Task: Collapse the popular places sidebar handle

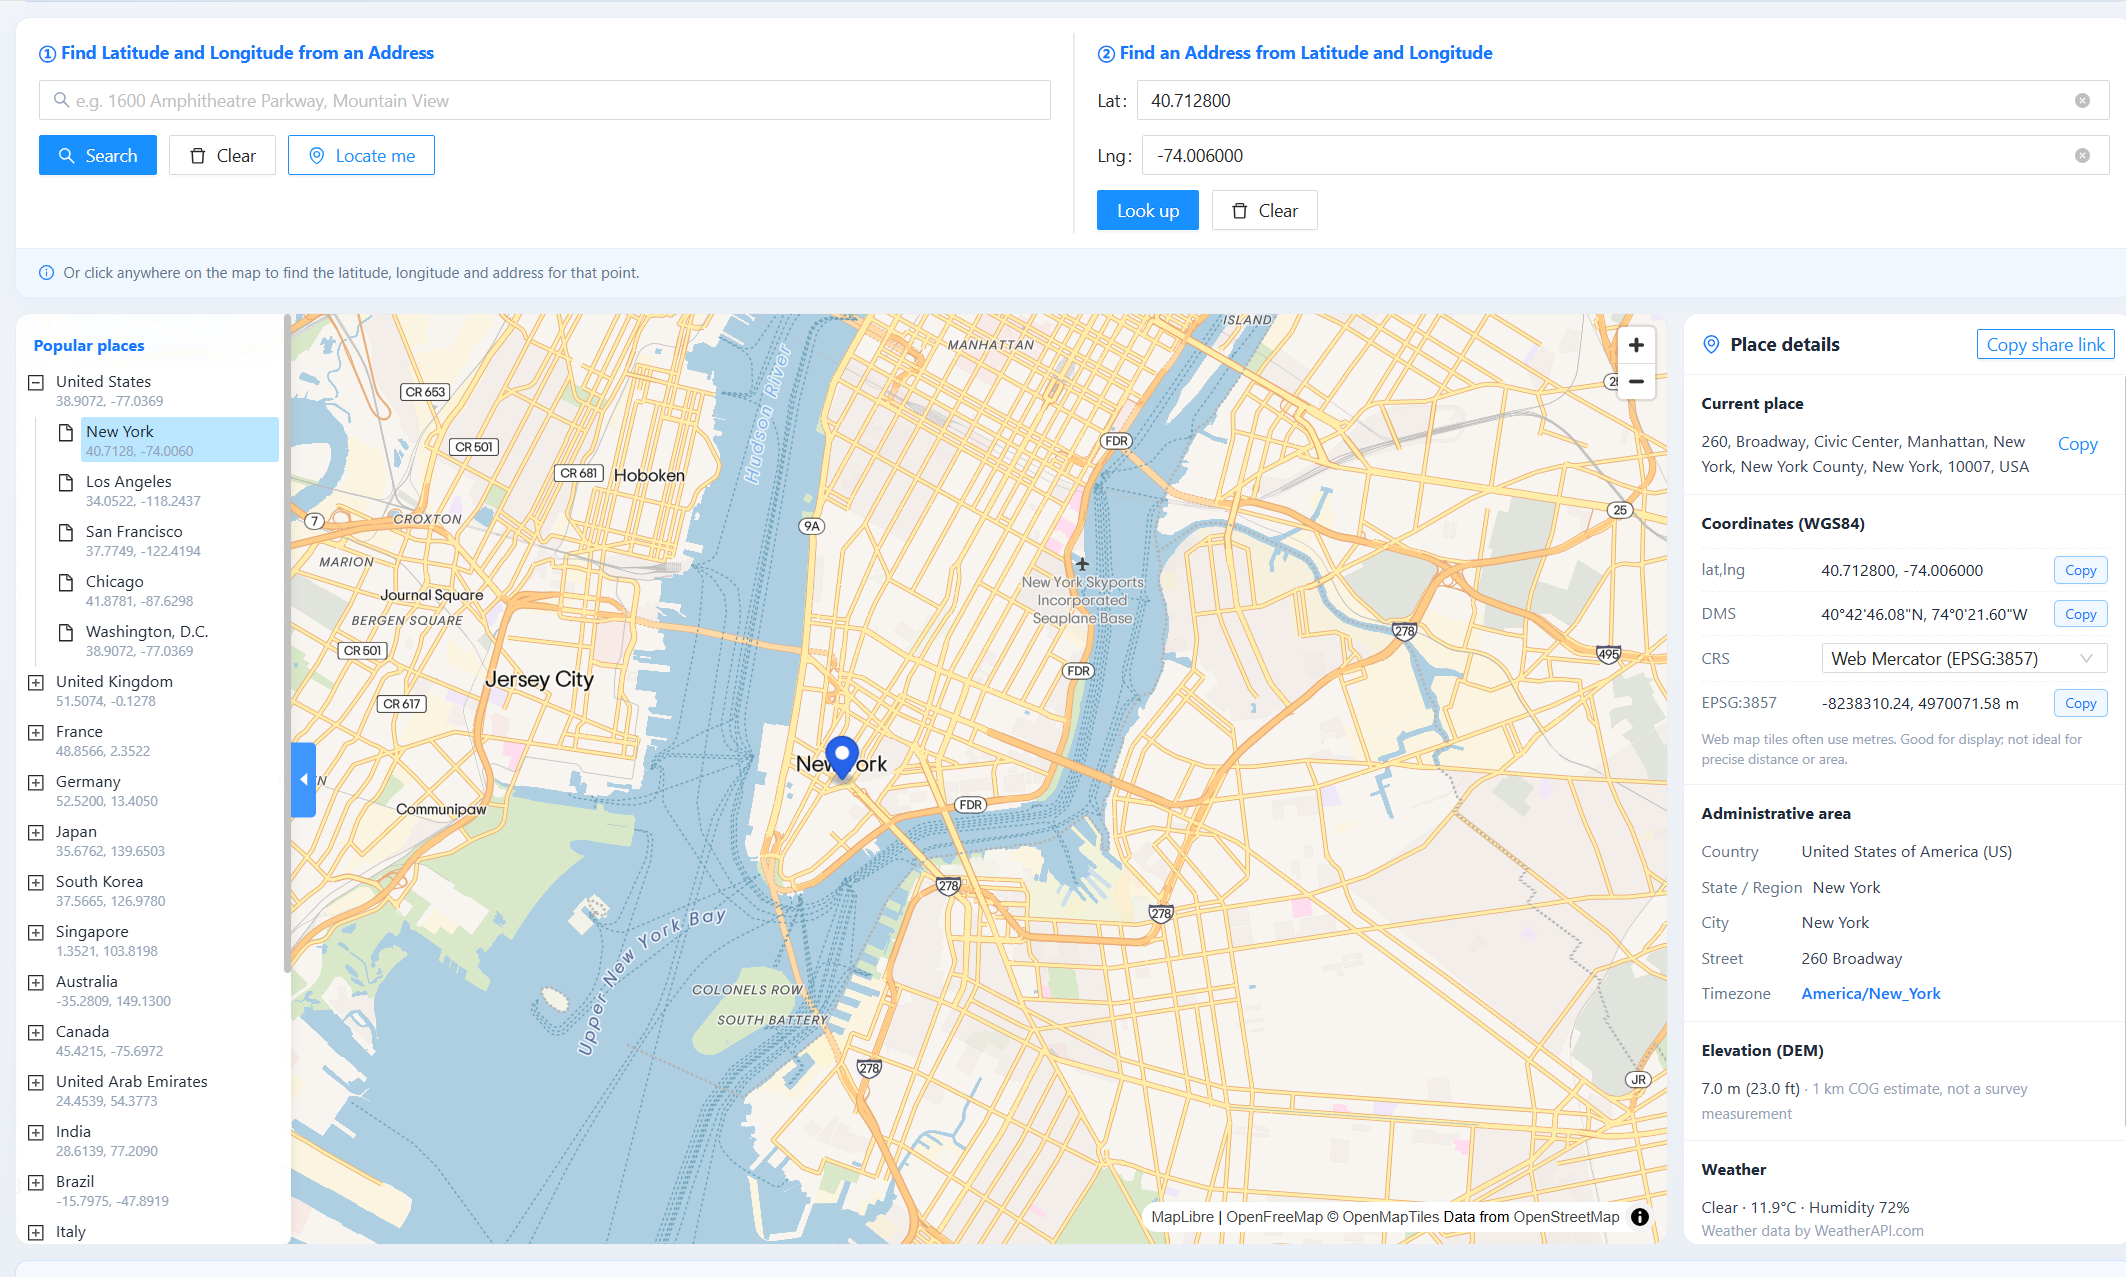Action: [x=304, y=780]
